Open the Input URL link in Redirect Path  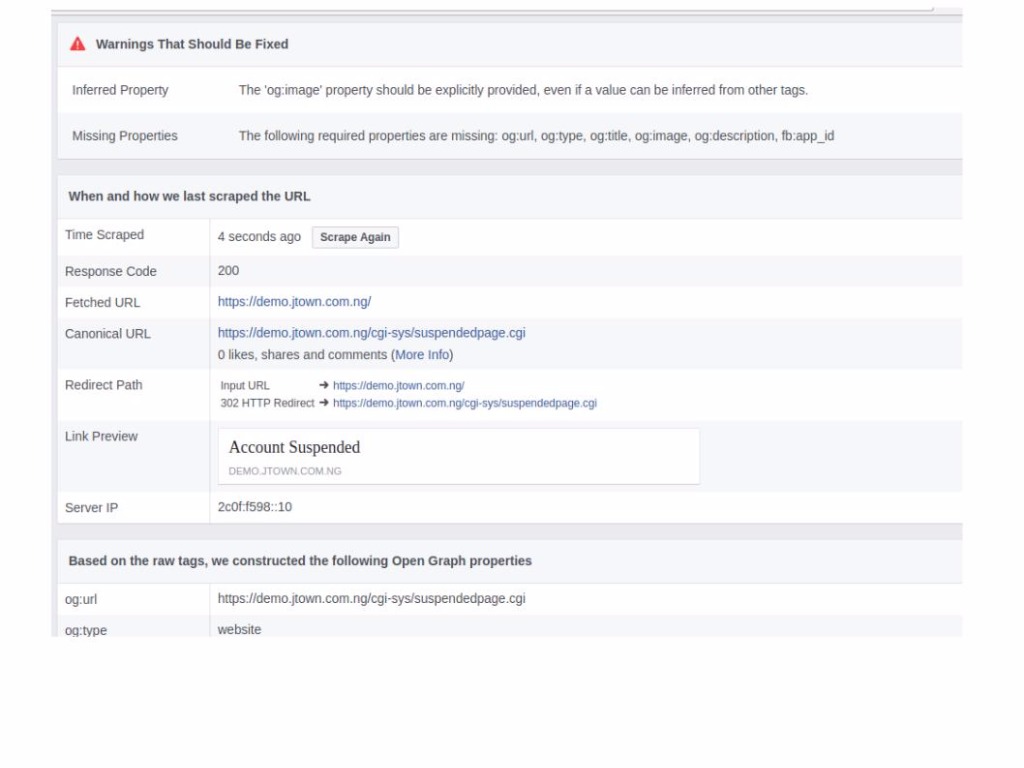coord(398,385)
